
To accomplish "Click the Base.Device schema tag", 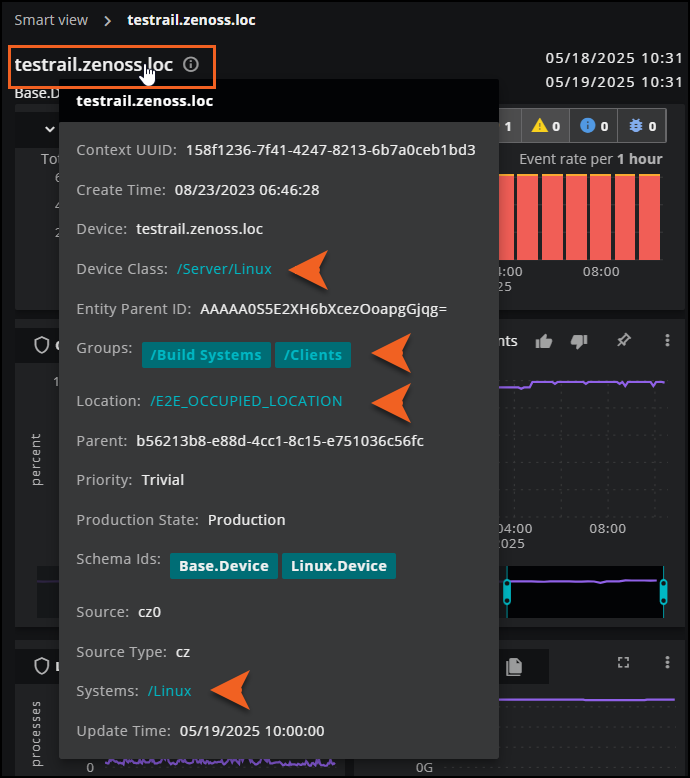I will click(x=224, y=566).
